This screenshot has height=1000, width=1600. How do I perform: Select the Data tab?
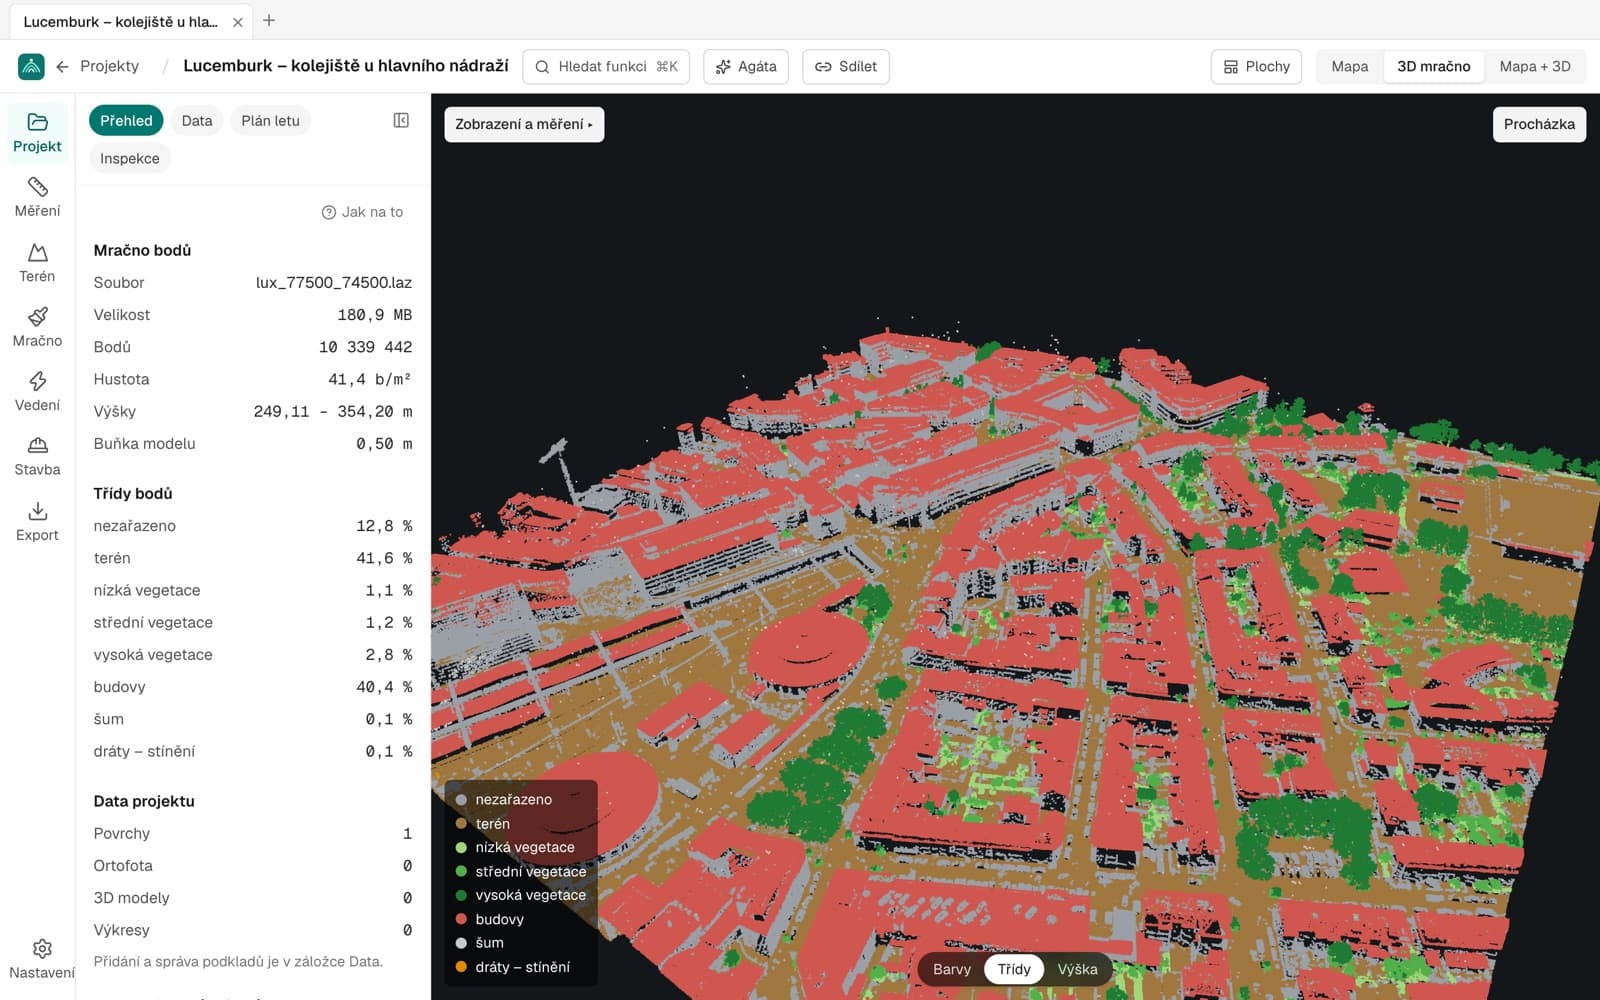197,121
